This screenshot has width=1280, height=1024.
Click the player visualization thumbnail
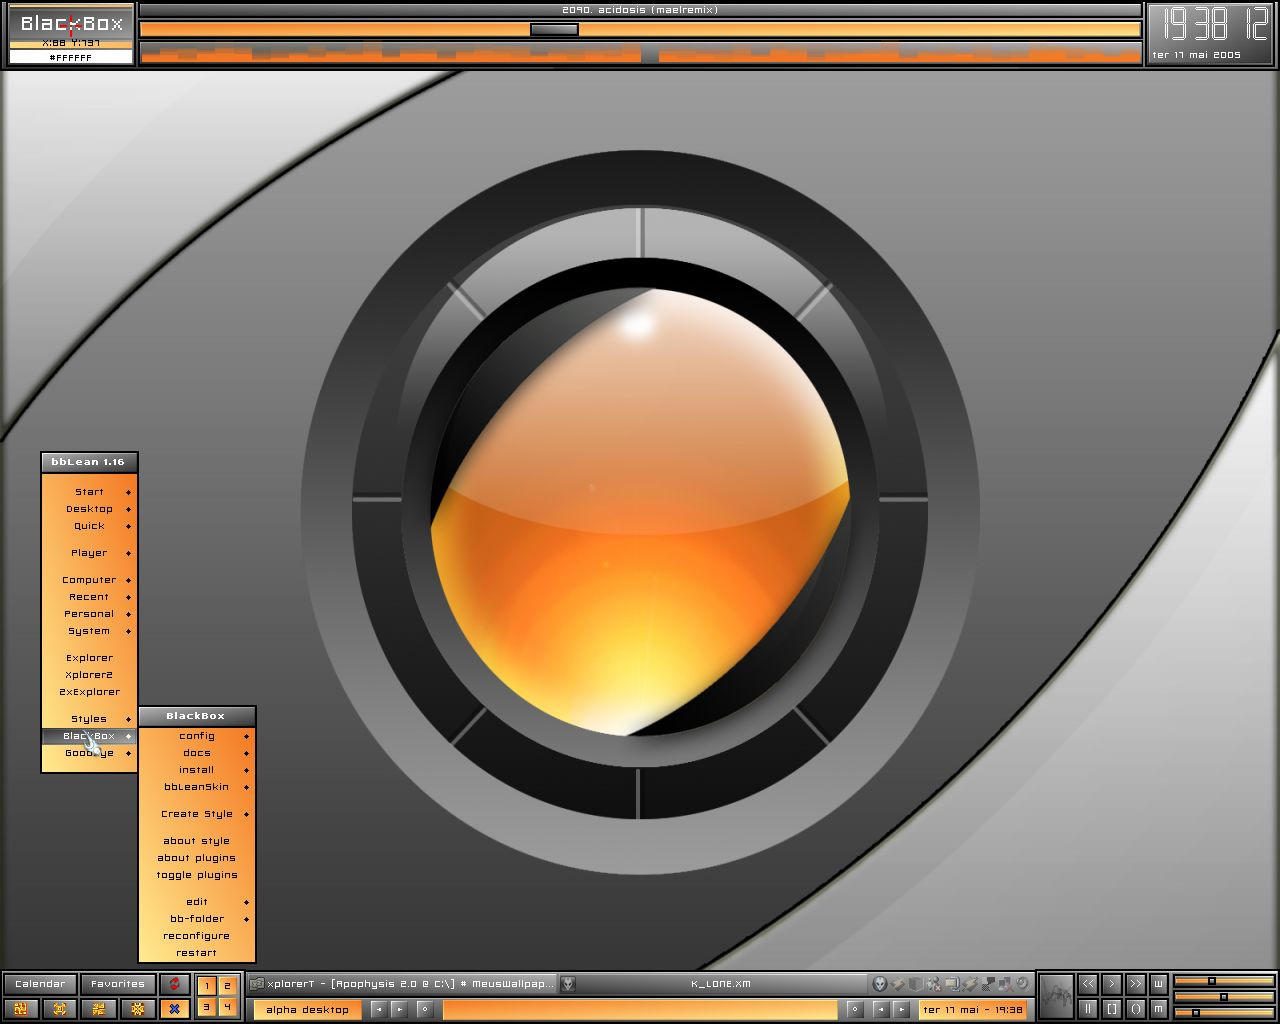(x=1057, y=996)
